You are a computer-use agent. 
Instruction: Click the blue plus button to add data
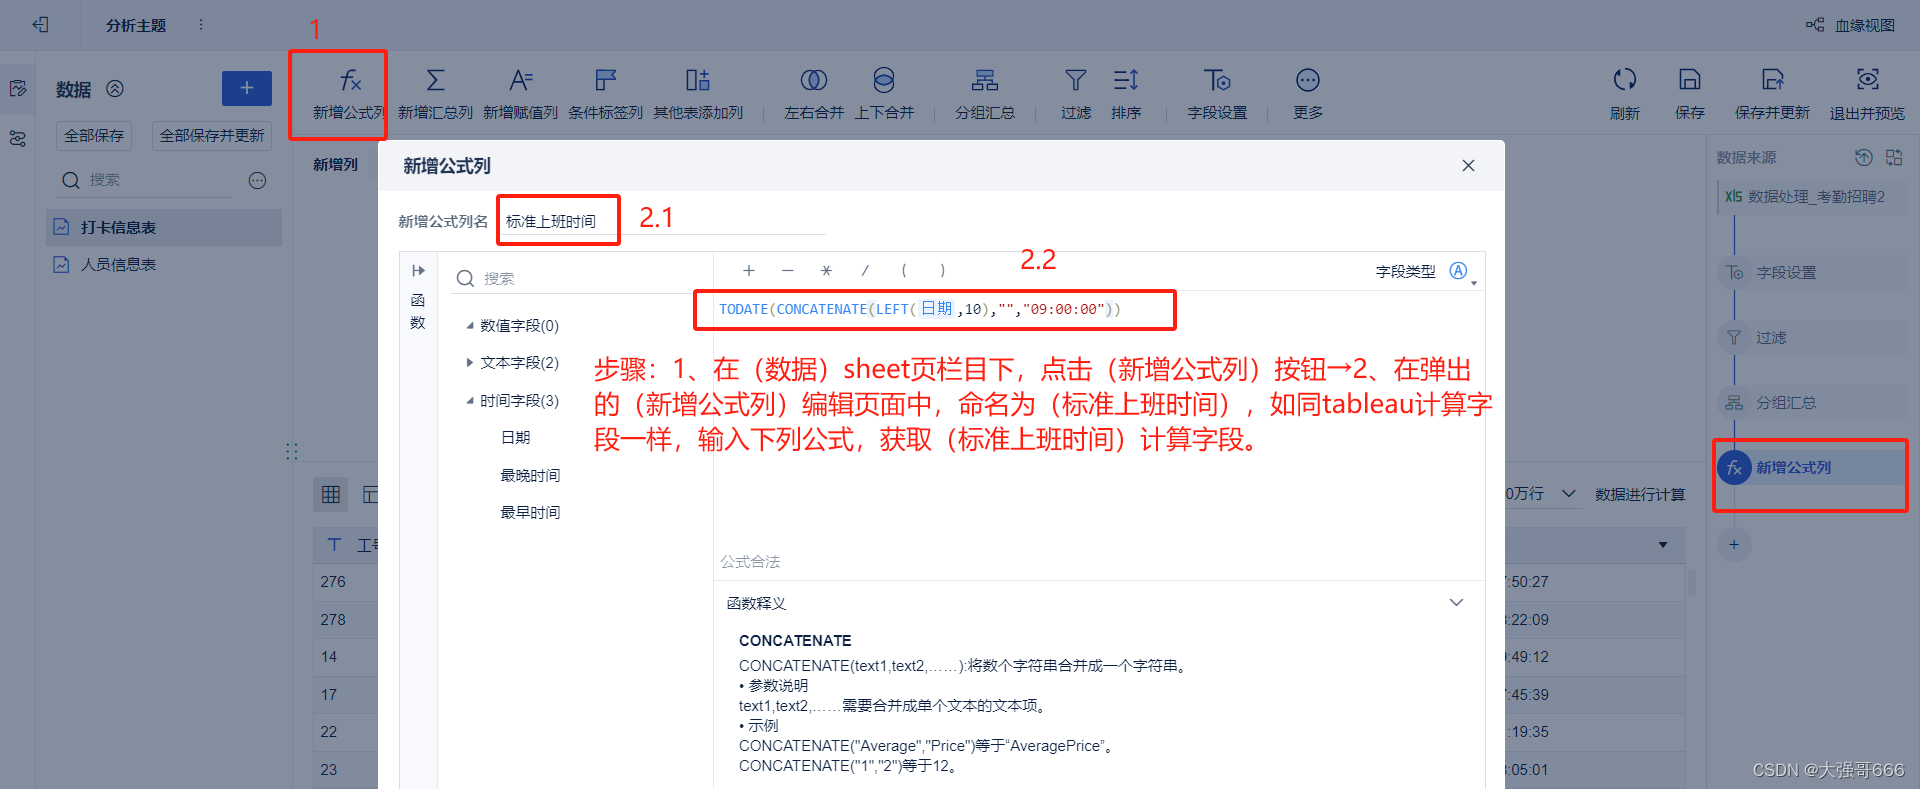tap(247, 88)
